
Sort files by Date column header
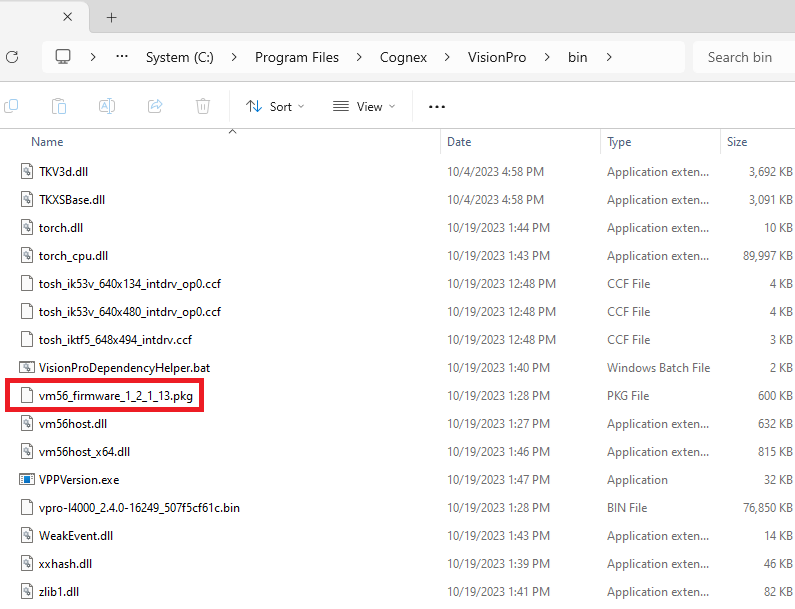point(459,142)
